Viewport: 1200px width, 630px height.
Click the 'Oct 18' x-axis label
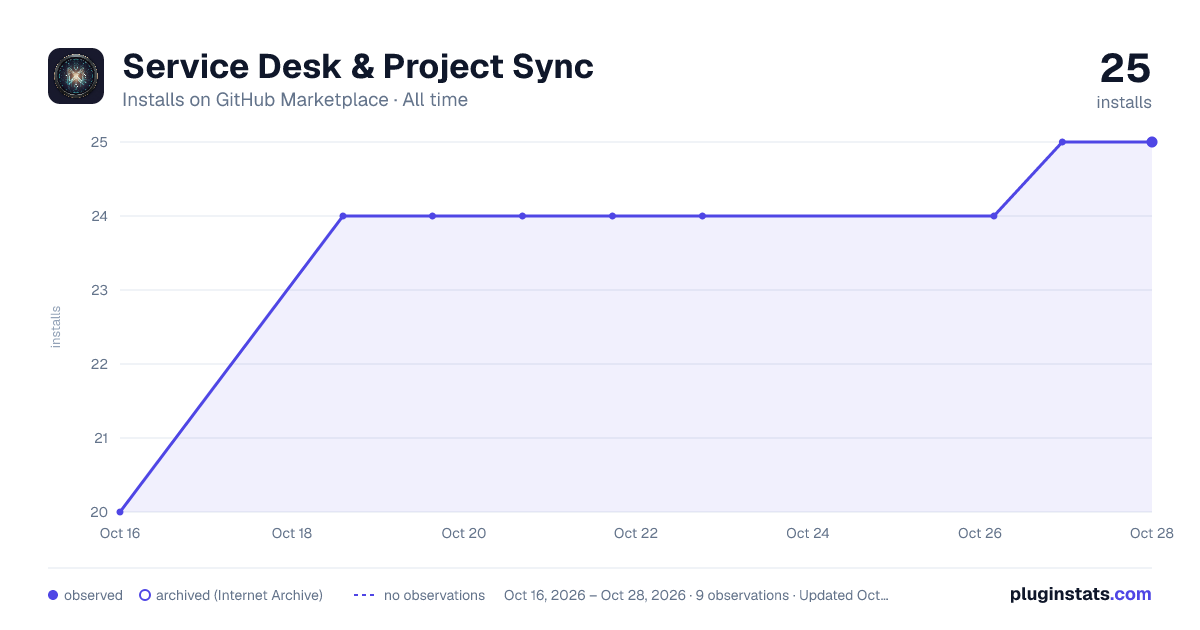click(292, 533)
